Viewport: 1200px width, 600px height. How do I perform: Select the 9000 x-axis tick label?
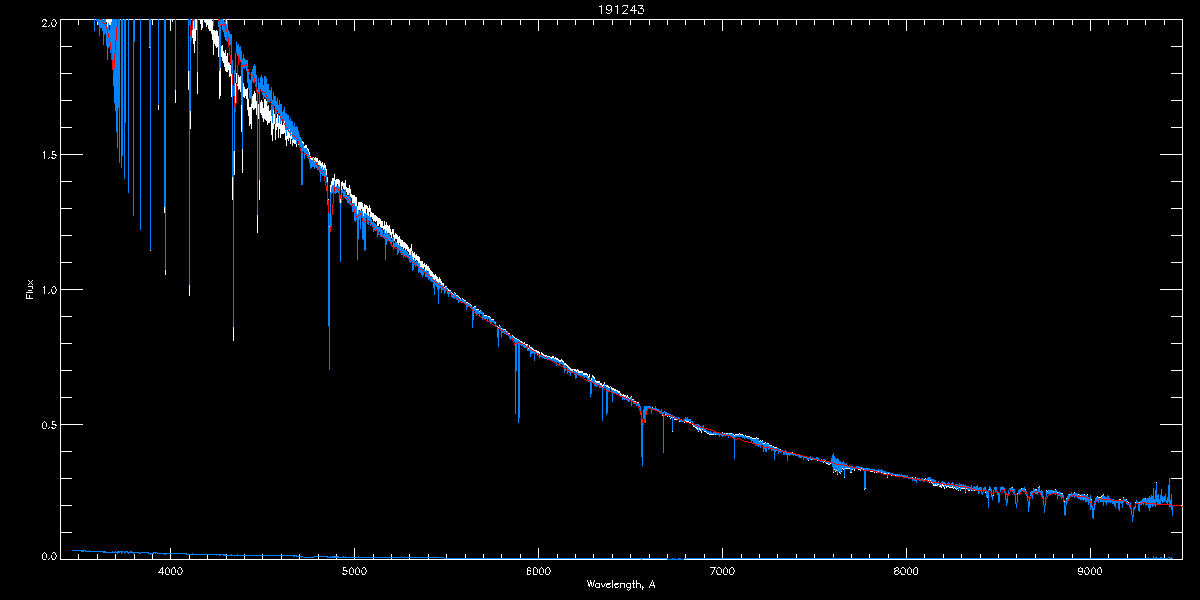point(1090,572)
